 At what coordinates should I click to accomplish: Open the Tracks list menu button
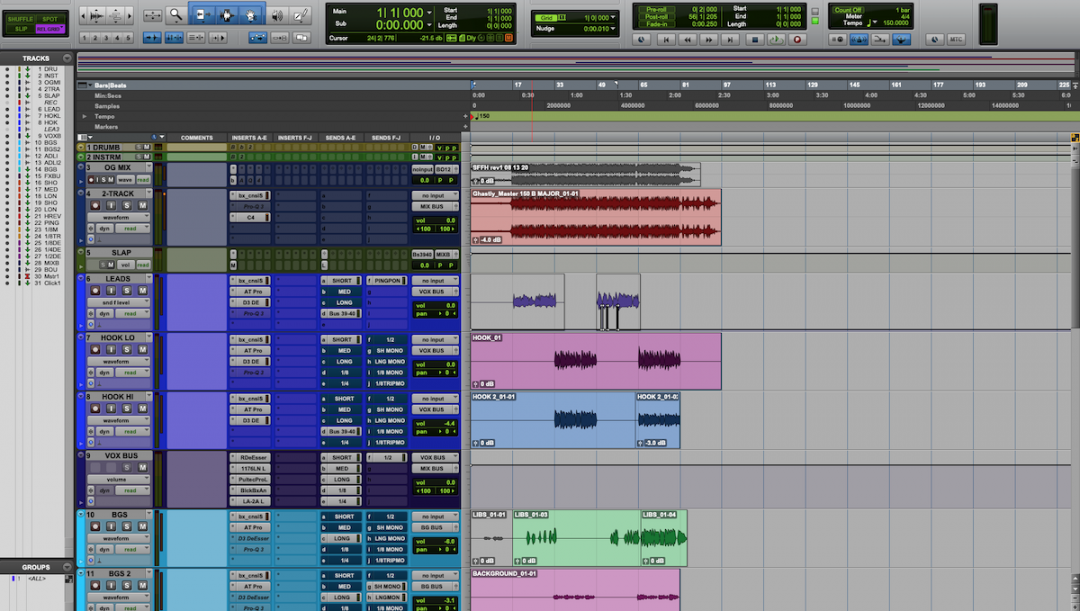67,58
